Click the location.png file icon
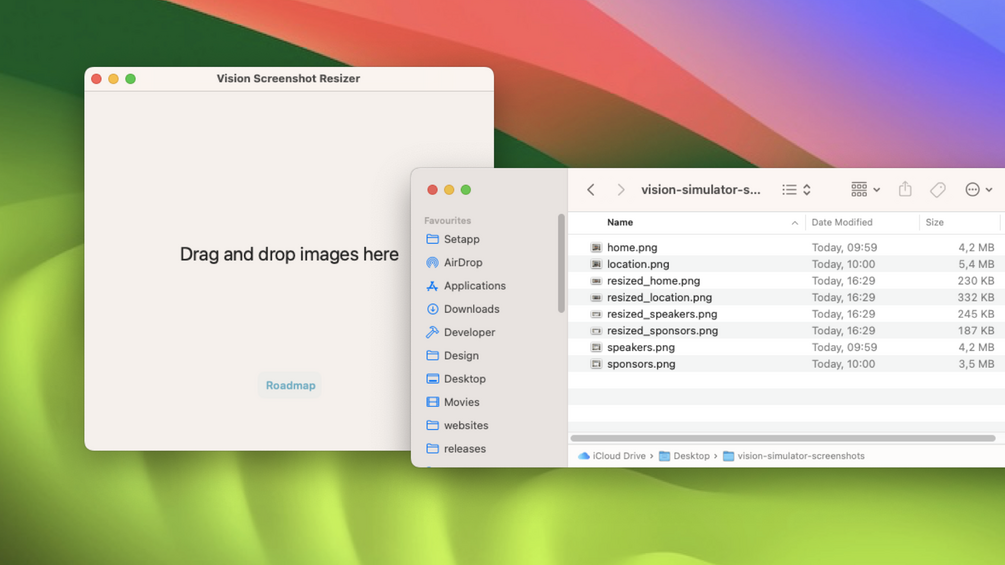This screenshot has width=1005, height=565. pos(596,264)
